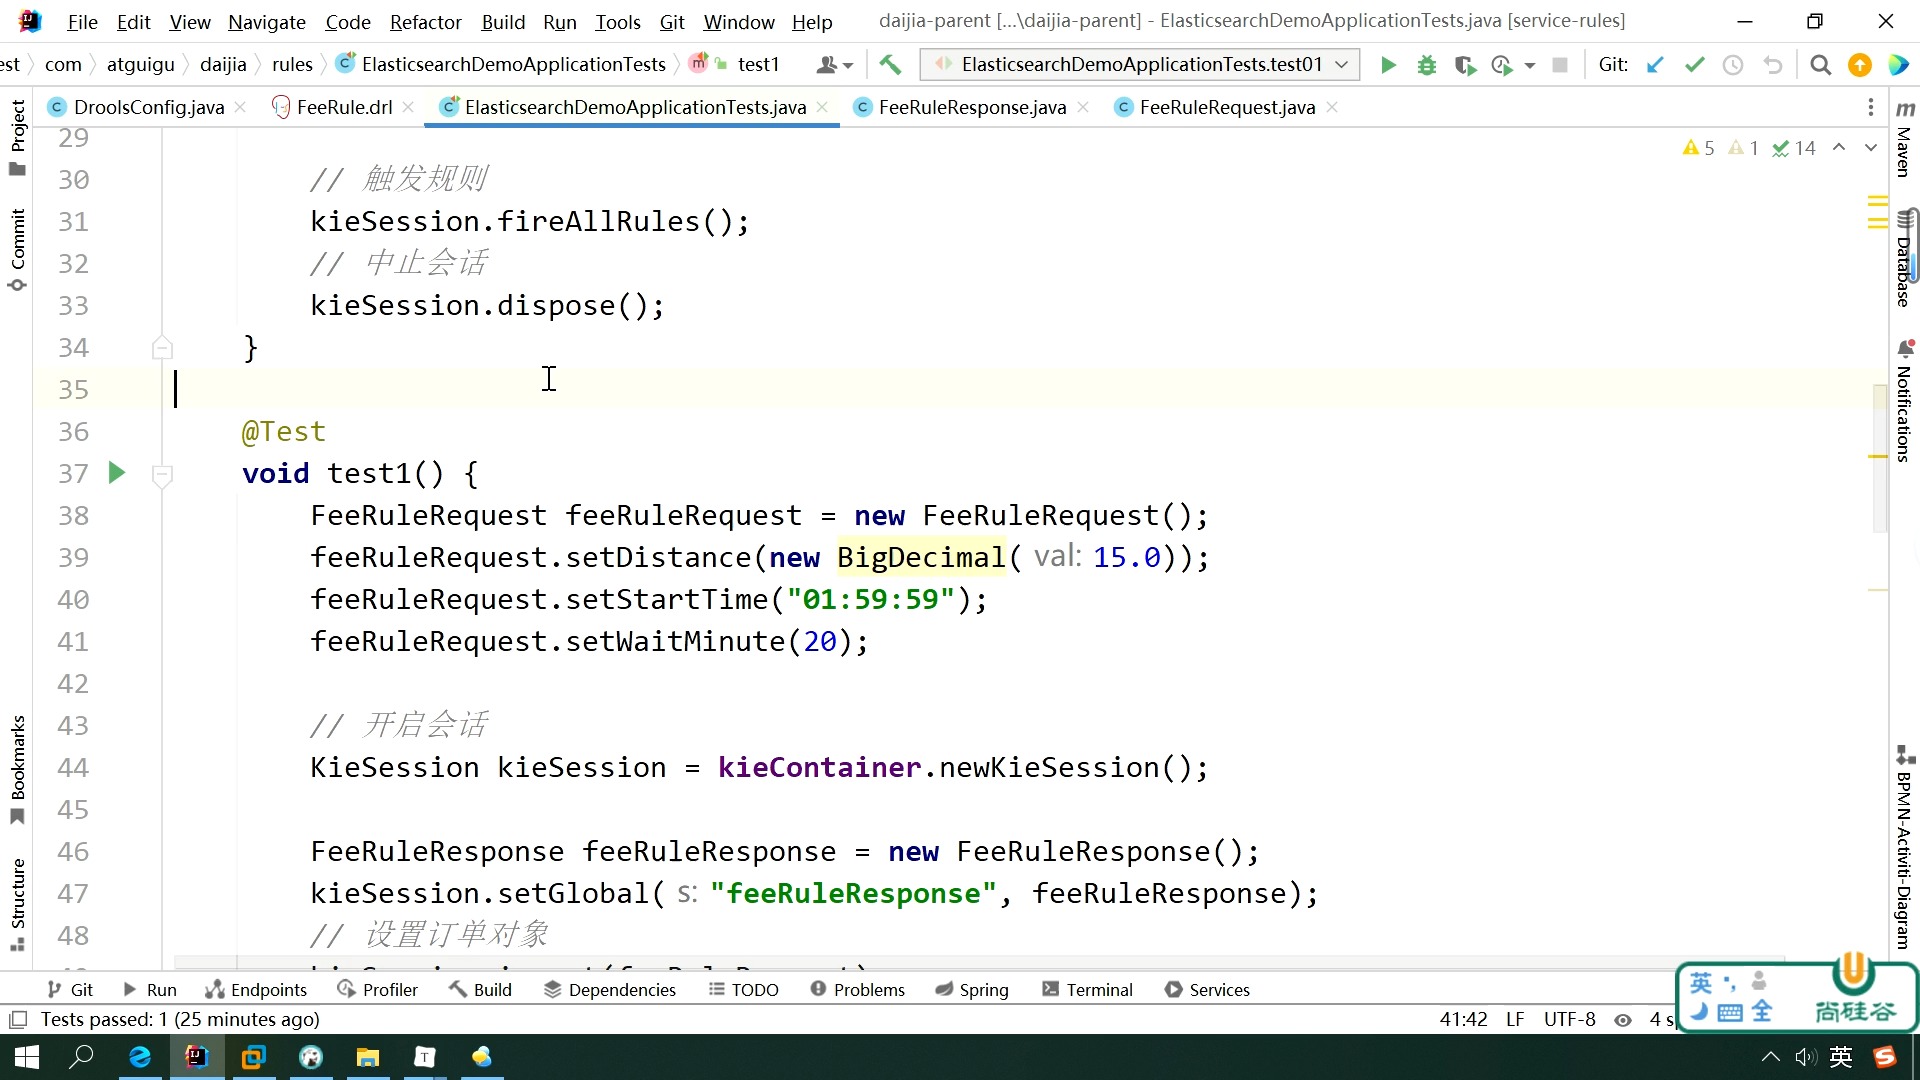
Task: Open the Terminal tool window
Action: 1087,990
